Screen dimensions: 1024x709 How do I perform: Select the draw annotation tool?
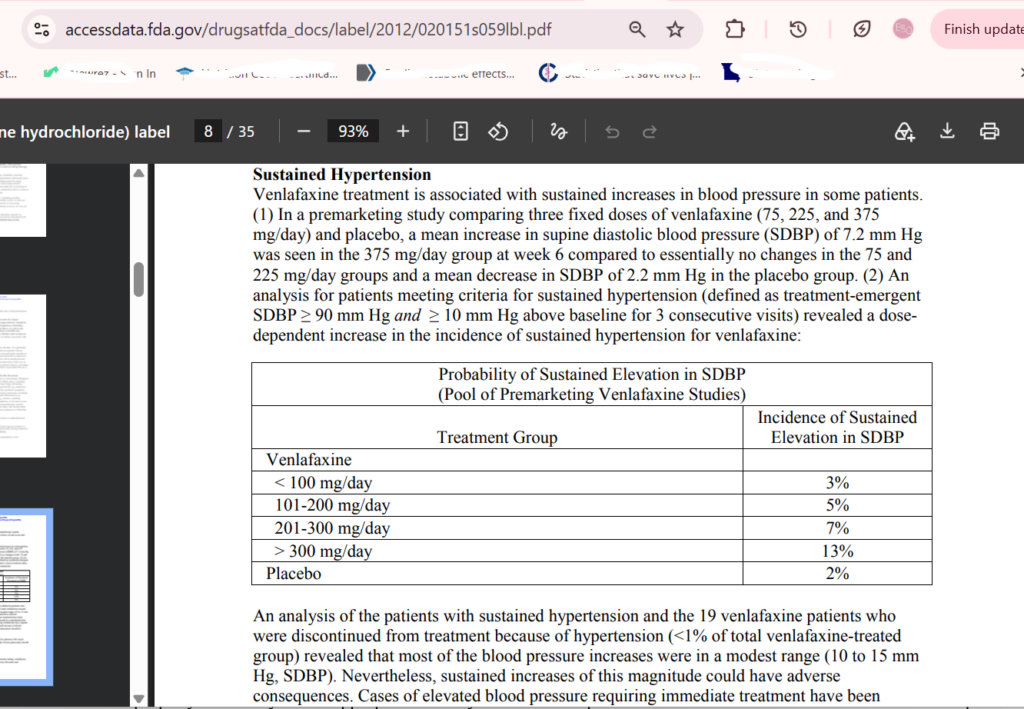pos(558,131)
